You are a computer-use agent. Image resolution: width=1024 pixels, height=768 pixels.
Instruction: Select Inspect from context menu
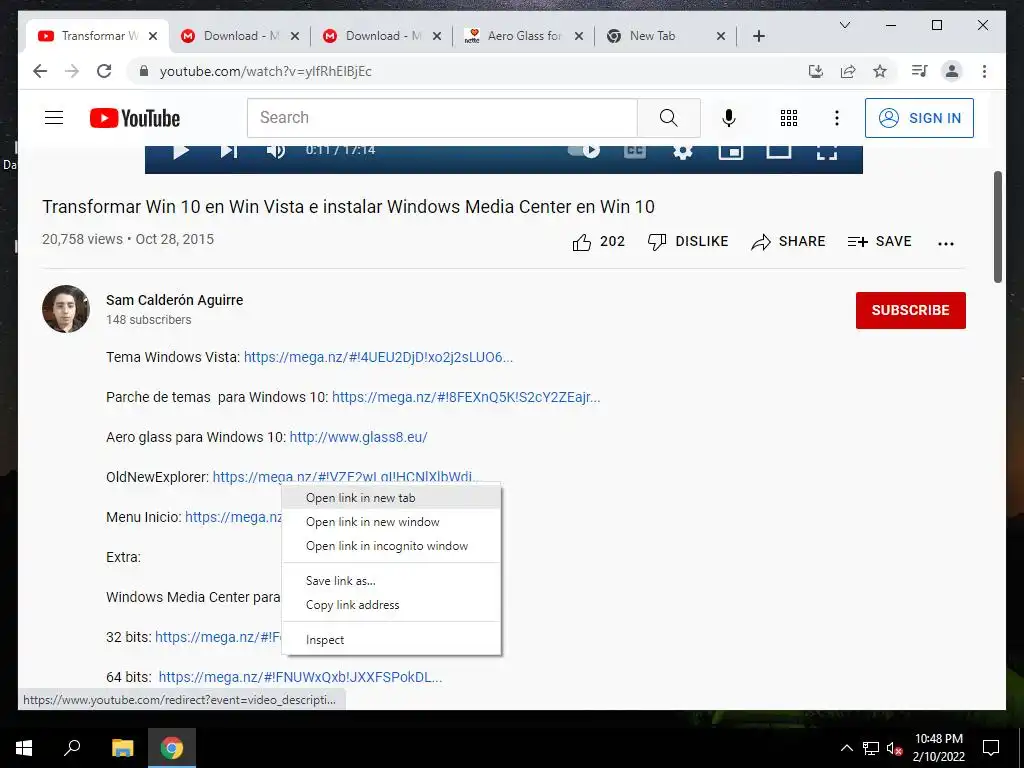pos(391,640)
